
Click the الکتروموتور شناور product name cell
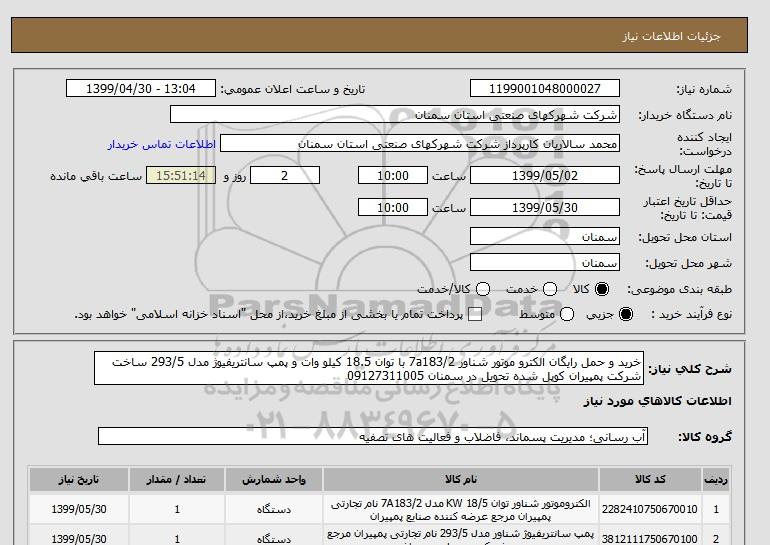(461, 510)
